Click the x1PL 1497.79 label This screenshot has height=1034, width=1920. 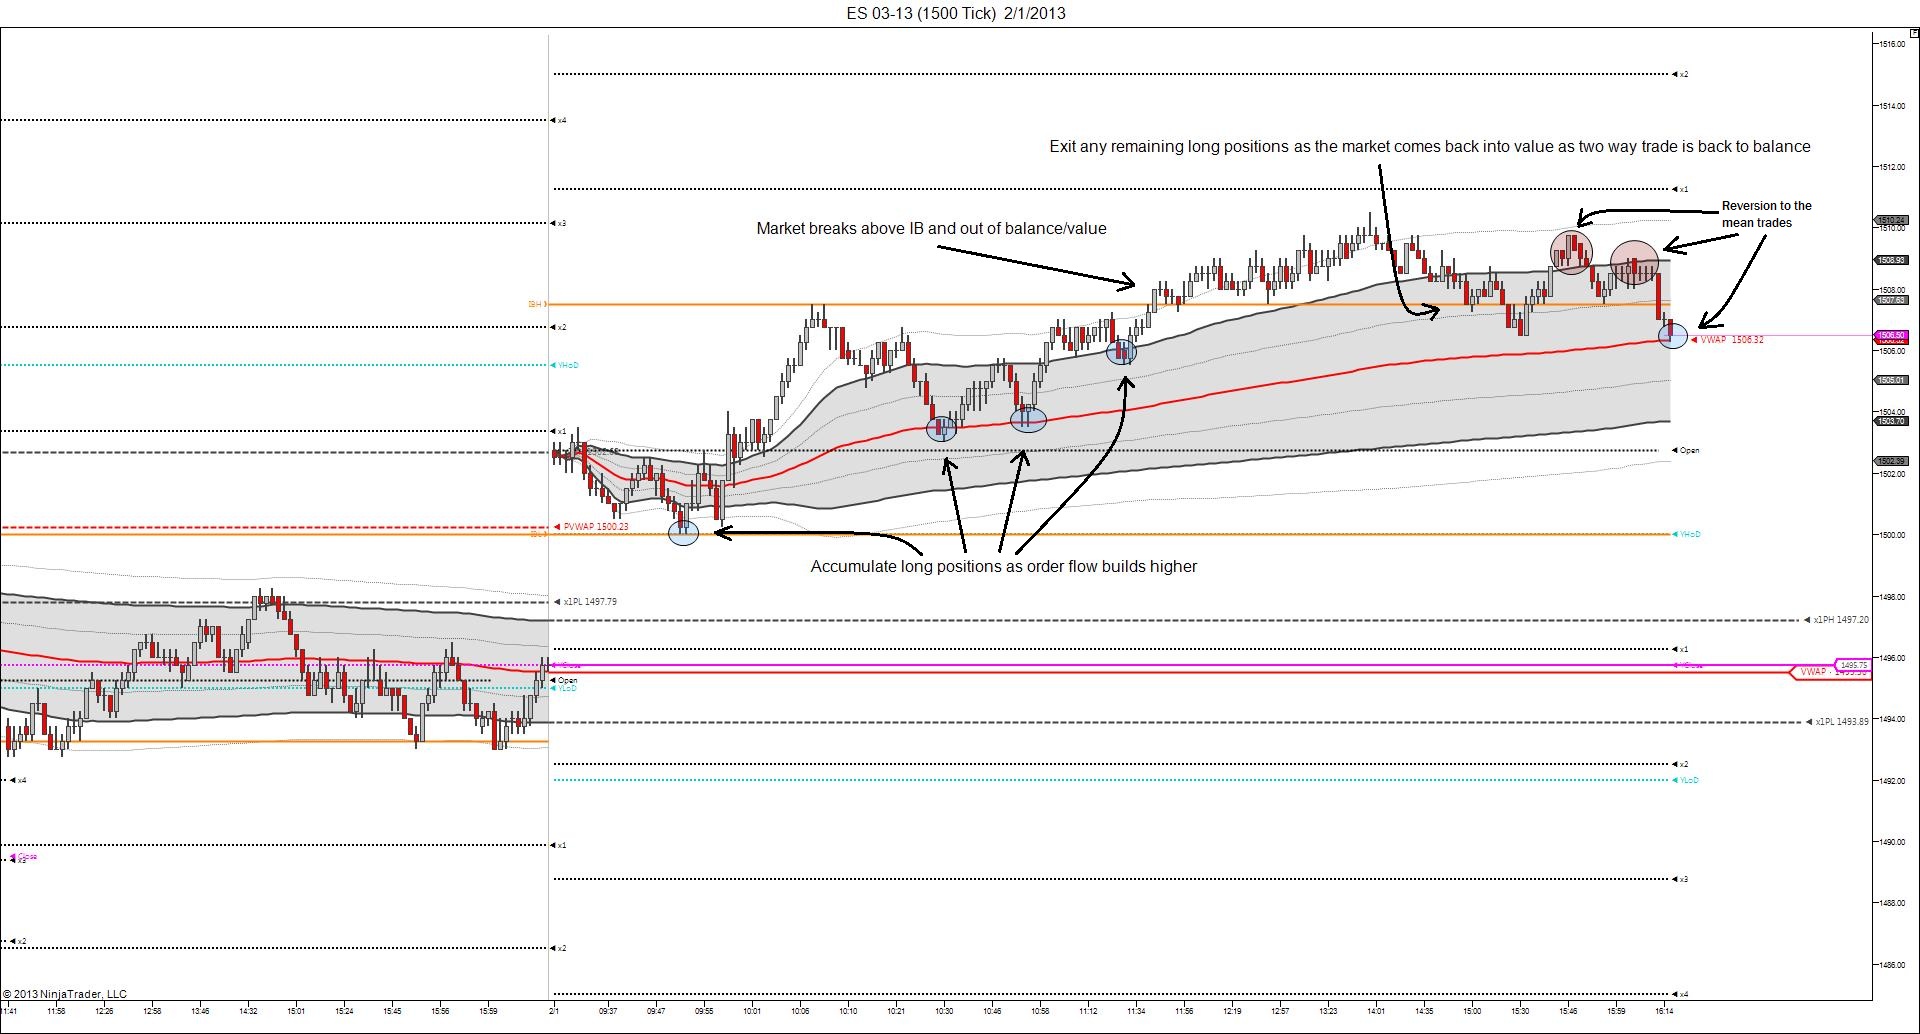point(590,602)
